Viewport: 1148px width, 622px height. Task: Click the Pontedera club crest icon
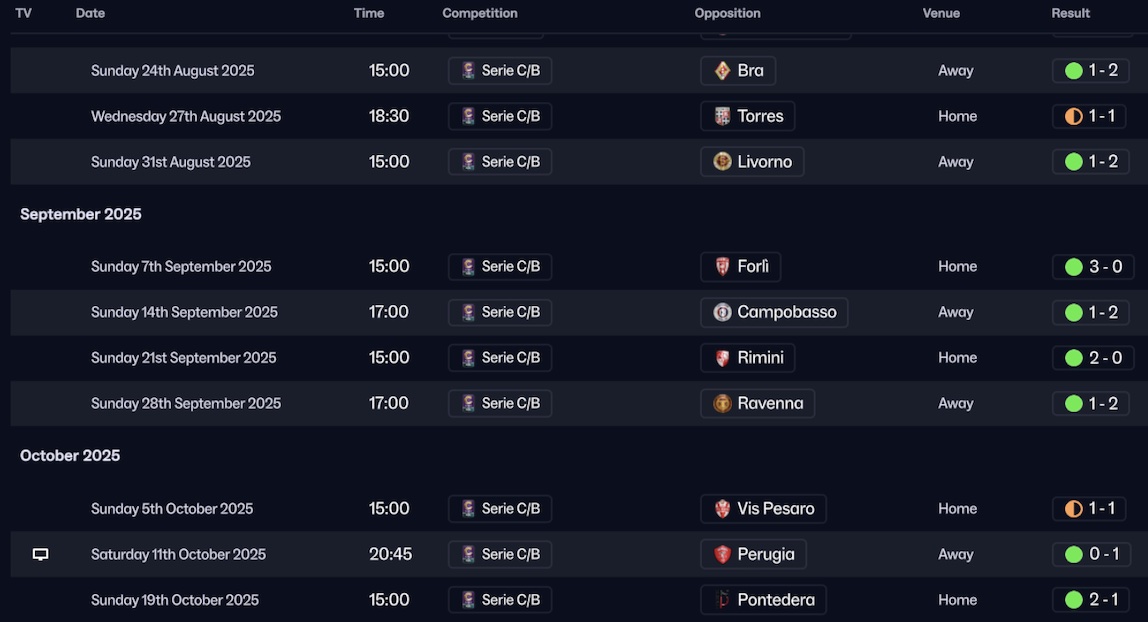722,601
